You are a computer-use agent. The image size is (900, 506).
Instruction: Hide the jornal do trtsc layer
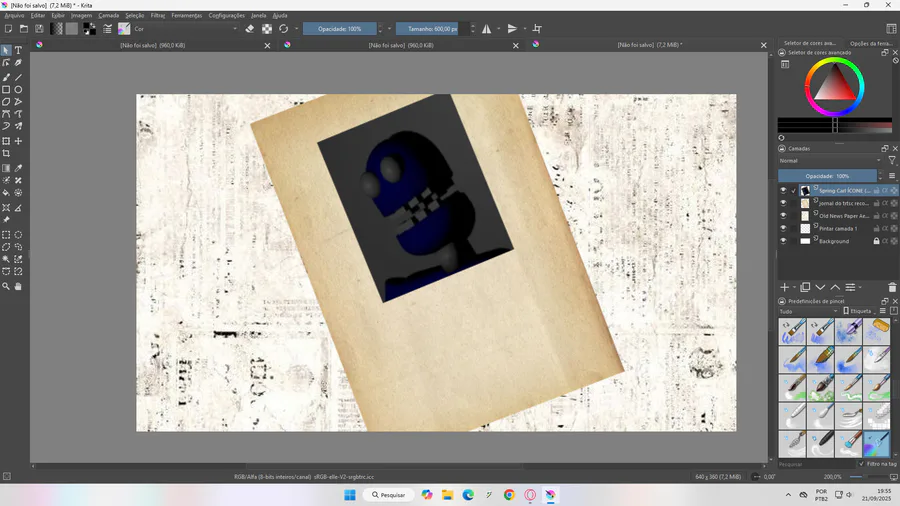click(783, 203)
